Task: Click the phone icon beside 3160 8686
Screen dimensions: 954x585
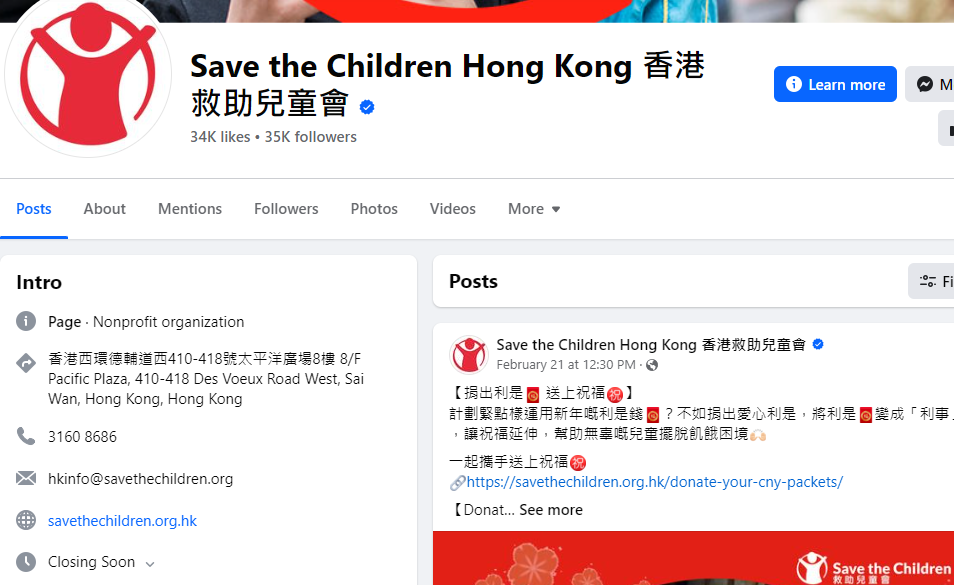Action: [x=26, y=436]
